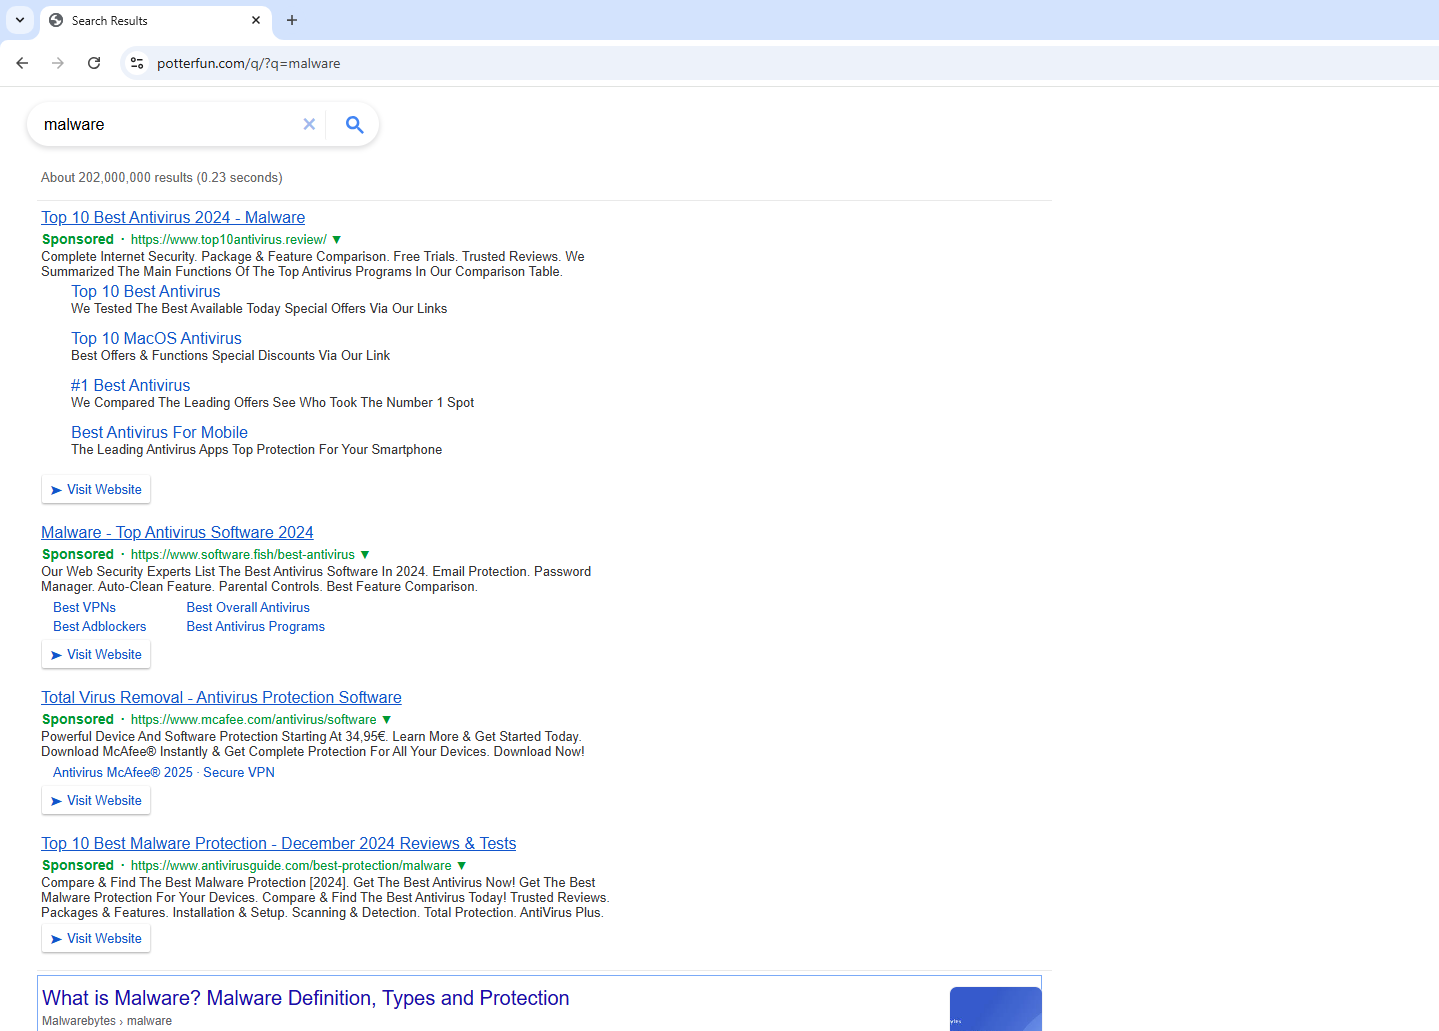Open Secure VPN link
Screen dimensions: 1439x1031
(238, 772)
